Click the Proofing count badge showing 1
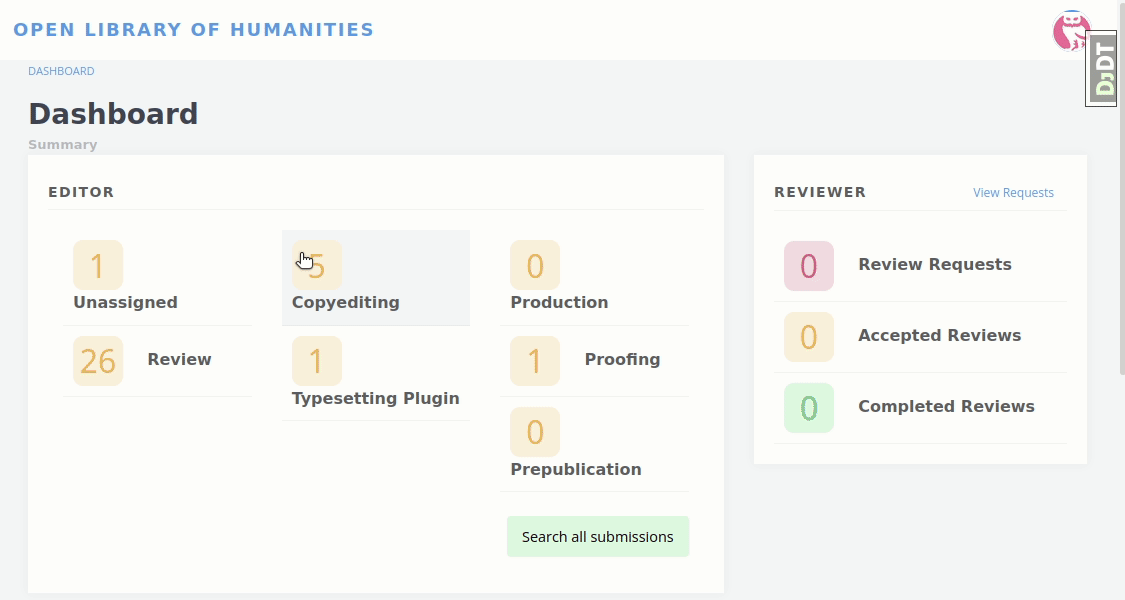The height and width of the screenshot is (600, 1125). pos(535,361)
